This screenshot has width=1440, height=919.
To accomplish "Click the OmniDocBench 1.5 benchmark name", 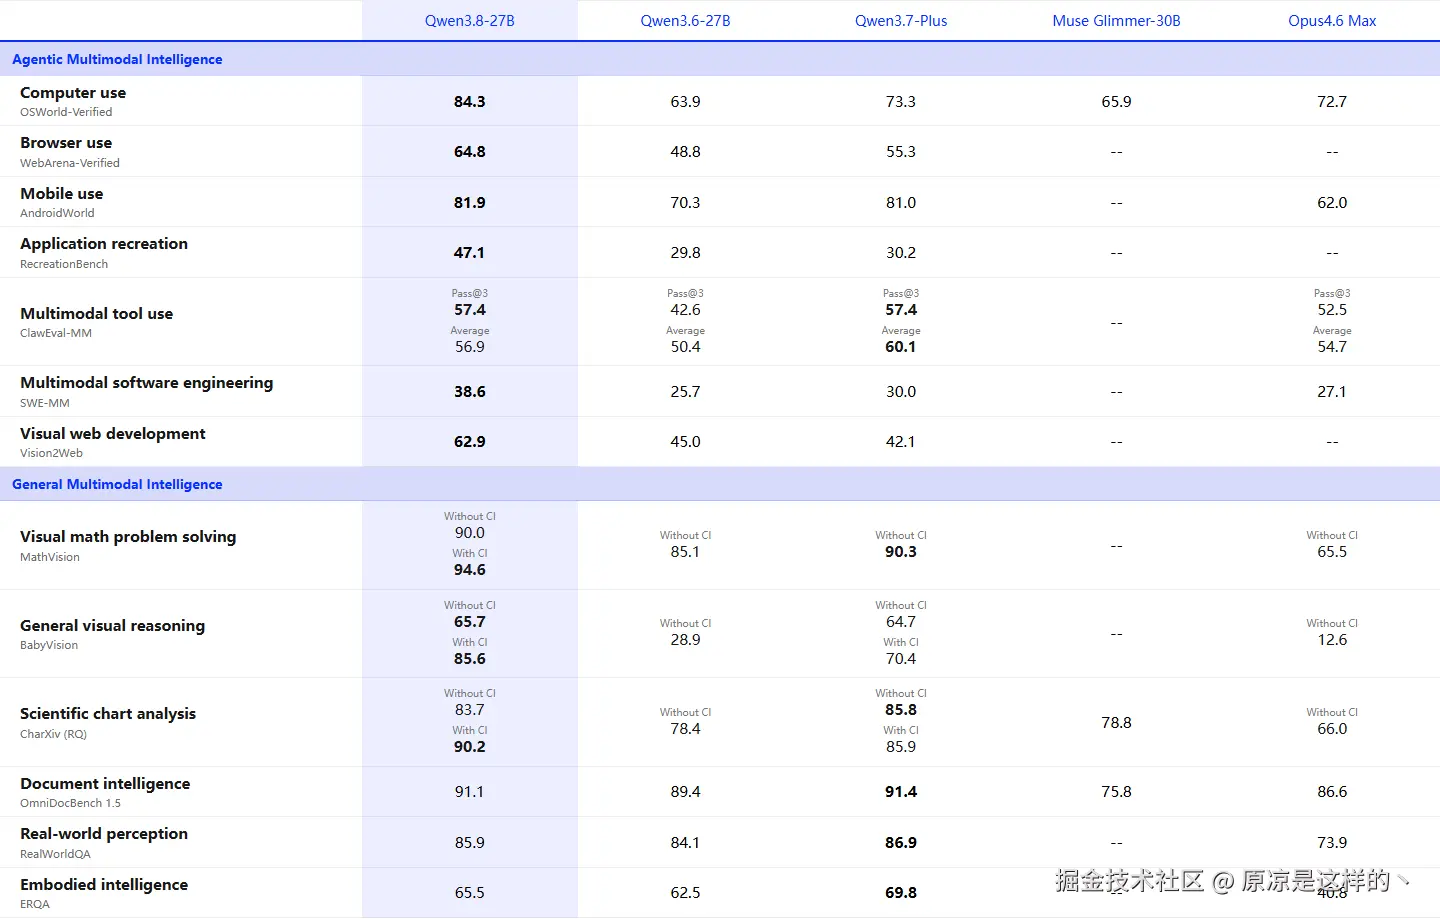I will point(70,803).
